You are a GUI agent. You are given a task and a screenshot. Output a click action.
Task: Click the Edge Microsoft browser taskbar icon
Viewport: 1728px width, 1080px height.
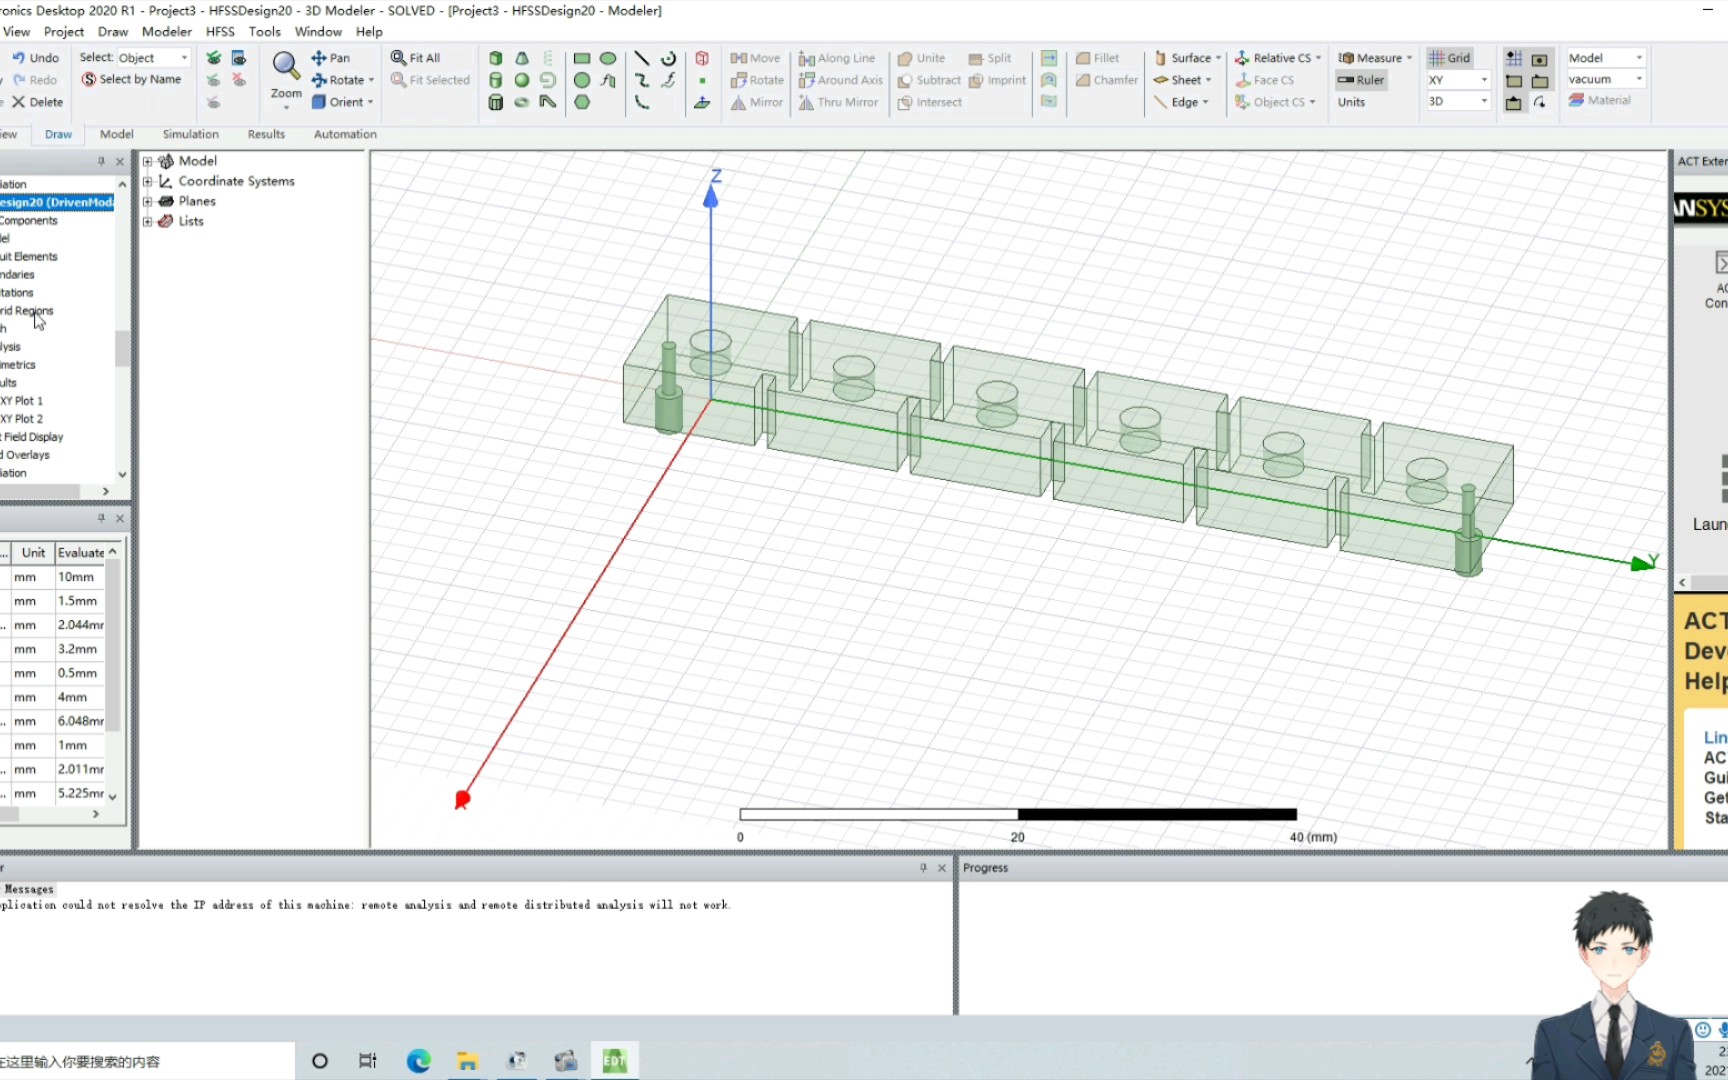tap(418, 1061)
